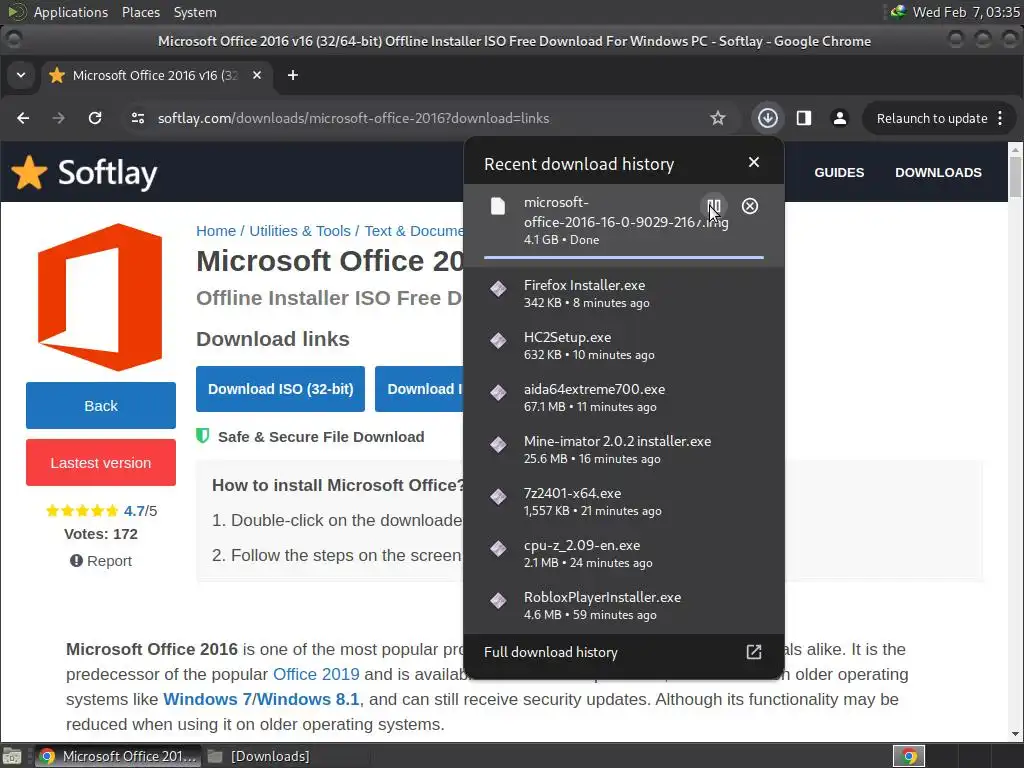Click aida64extreme700.exe file icon
The width and height of the screenshot is (1024, 768).
[x=498, y=392]
